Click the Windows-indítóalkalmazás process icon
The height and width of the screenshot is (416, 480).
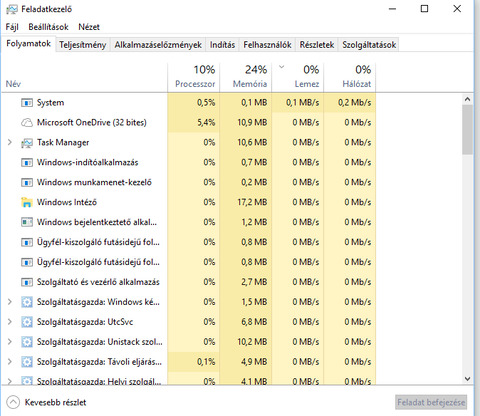pos(27,162)
